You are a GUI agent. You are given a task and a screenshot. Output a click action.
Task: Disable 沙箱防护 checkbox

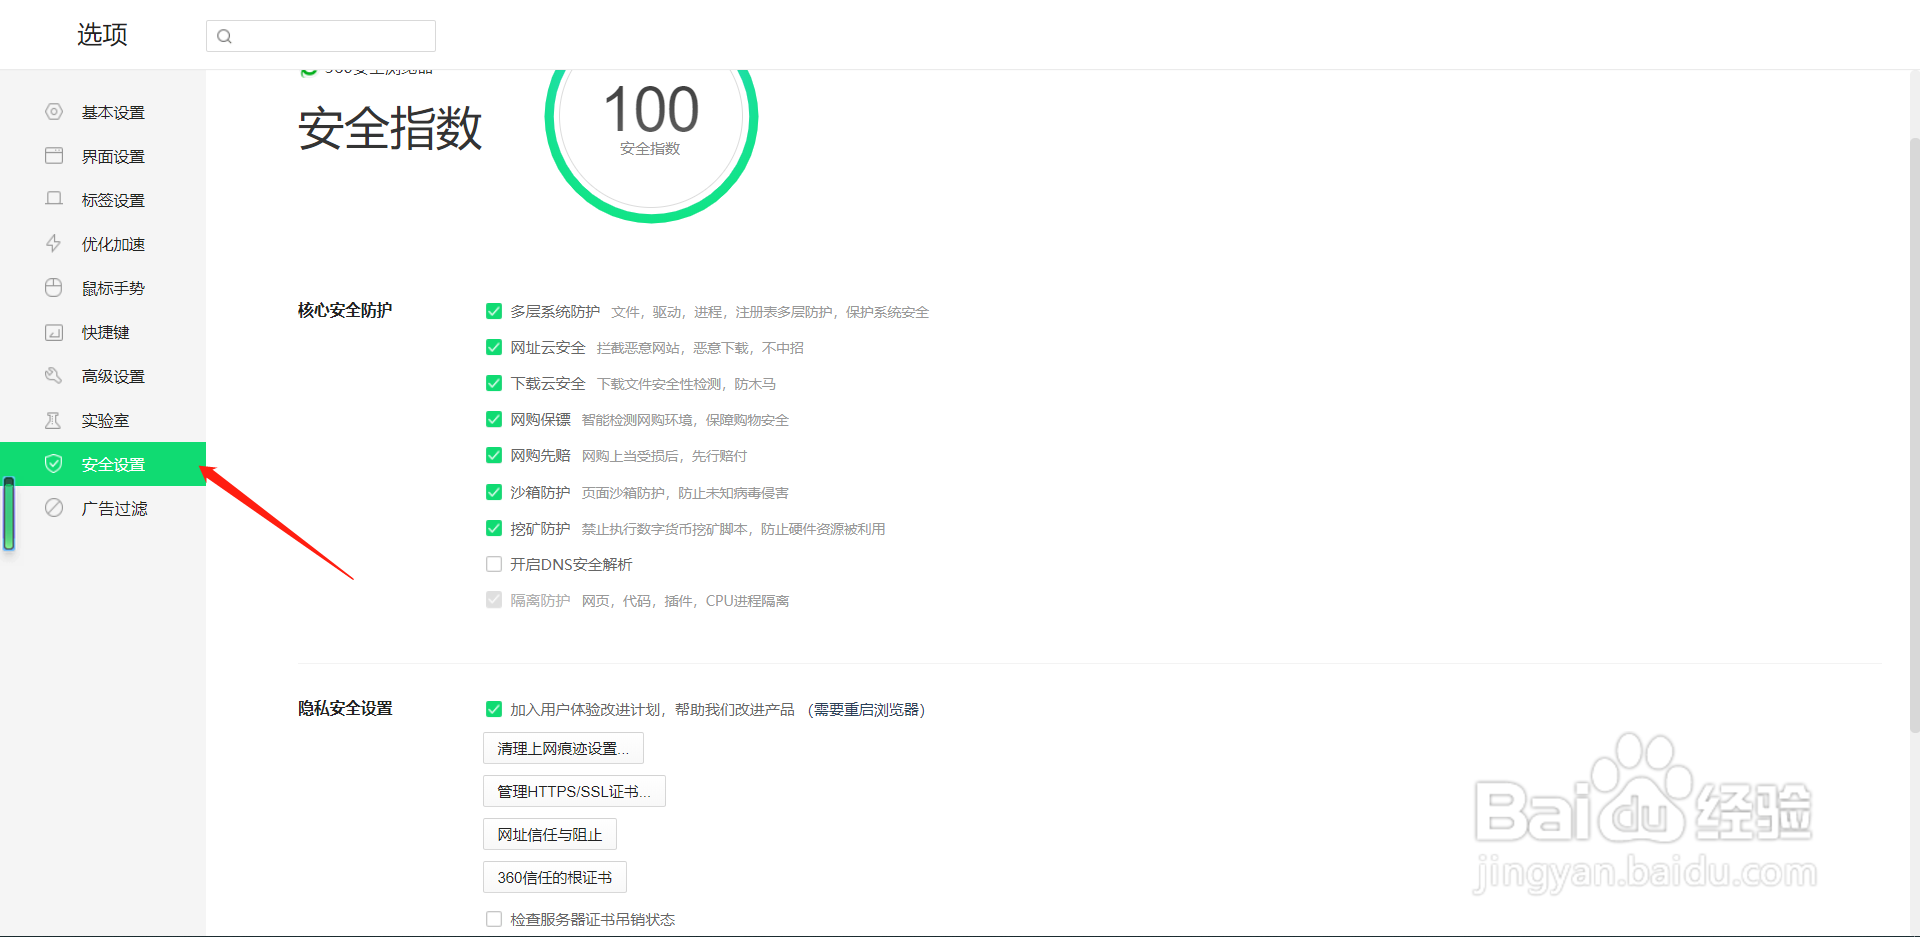coord(494,492)
